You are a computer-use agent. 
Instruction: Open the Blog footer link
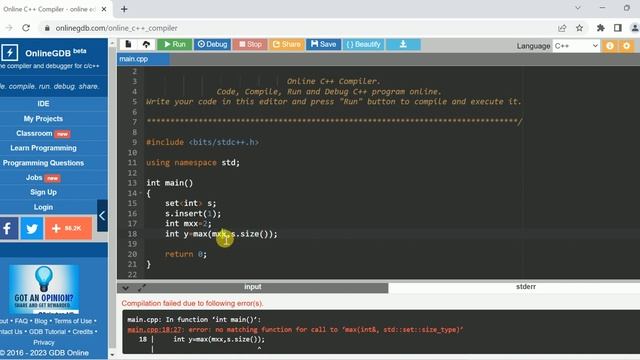click(x=40, y=321)
